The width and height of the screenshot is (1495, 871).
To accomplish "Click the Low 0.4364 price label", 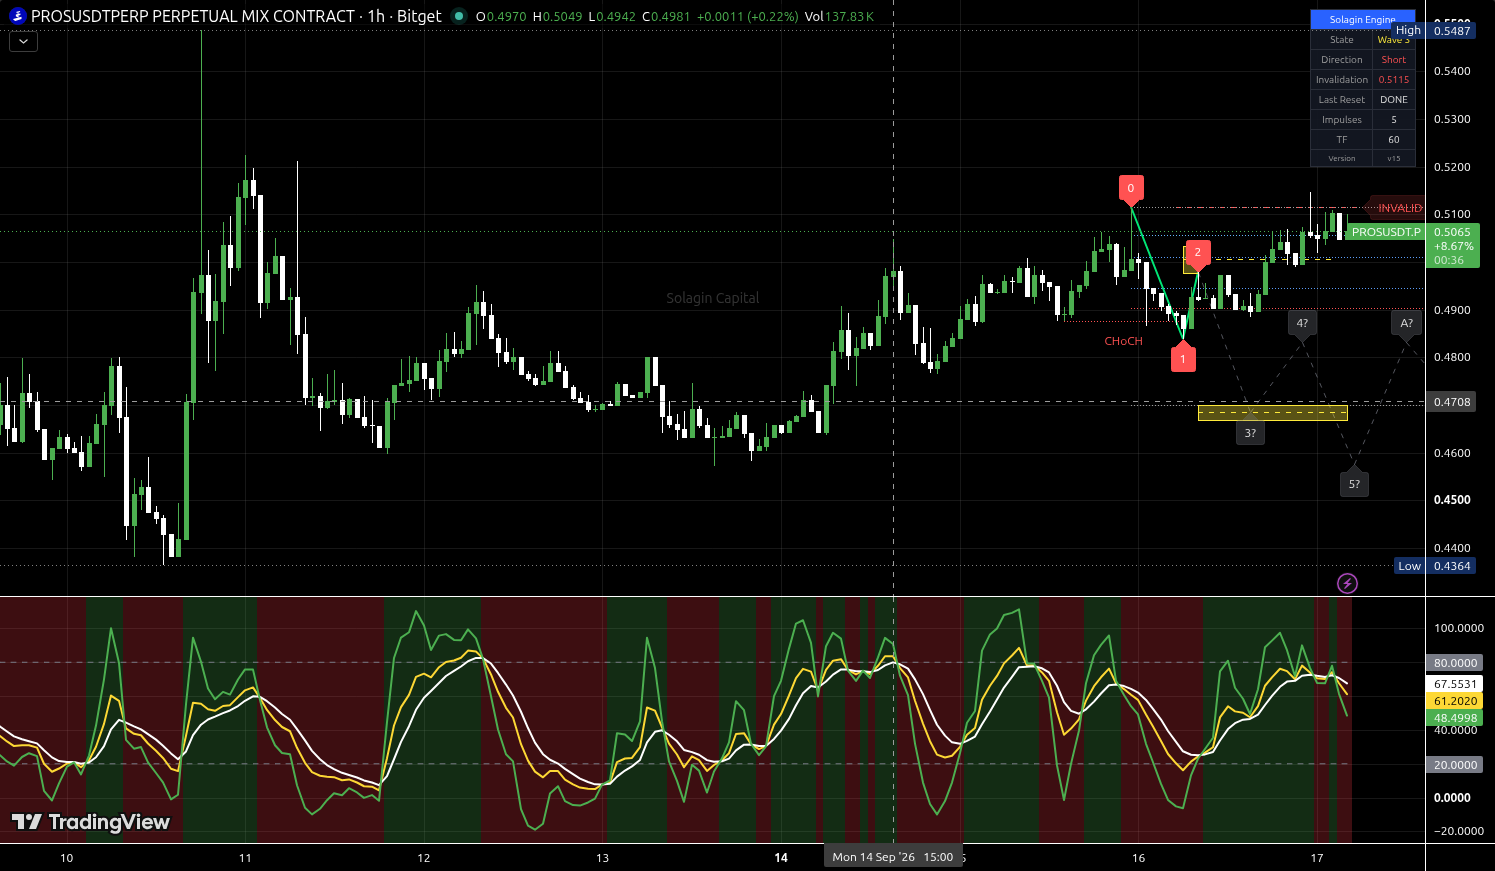I will (1435, 566).
